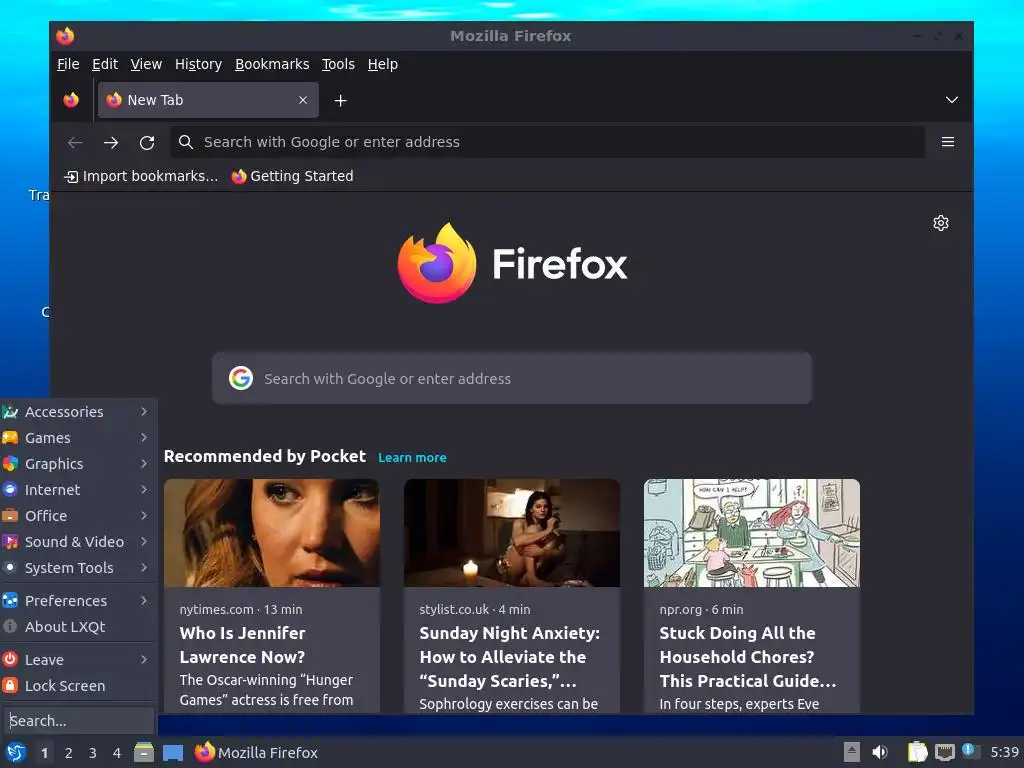Open Stuck Doing All the Household Chores article

click(x=748, y=657)
